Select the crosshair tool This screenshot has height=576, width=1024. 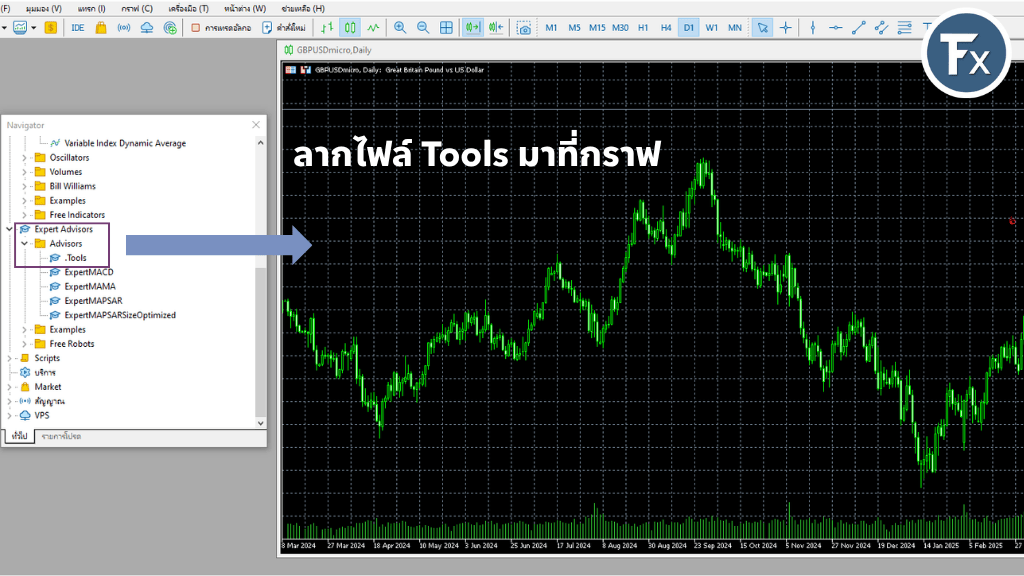coord(784,27)
